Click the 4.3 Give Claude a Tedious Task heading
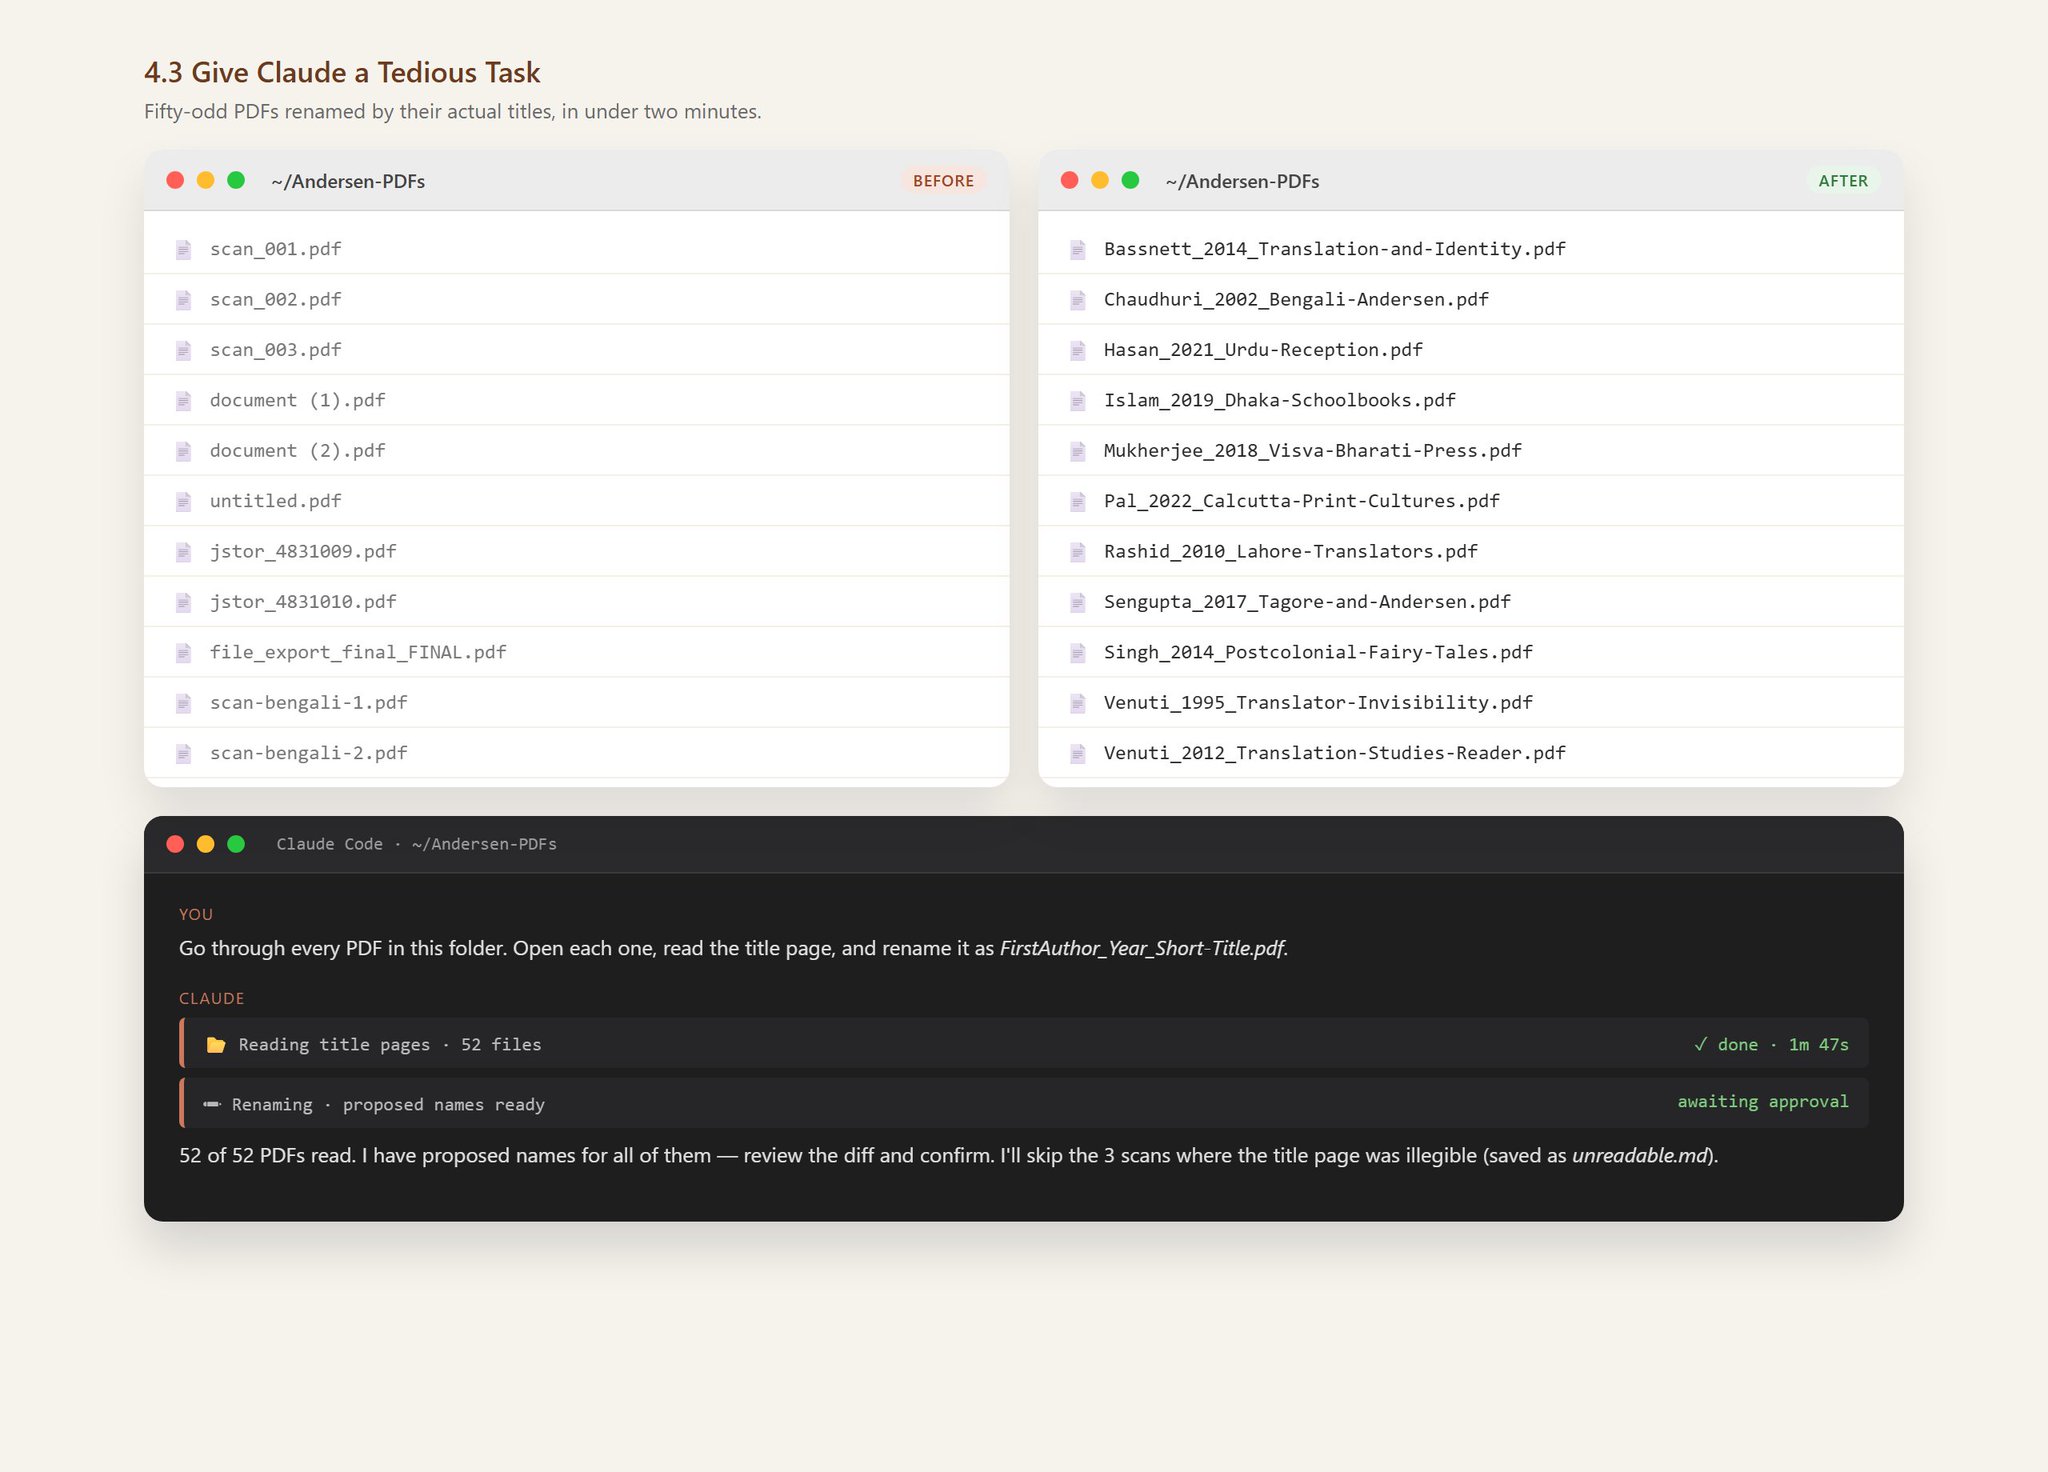 pyautogui.click(x=342, y=72)
